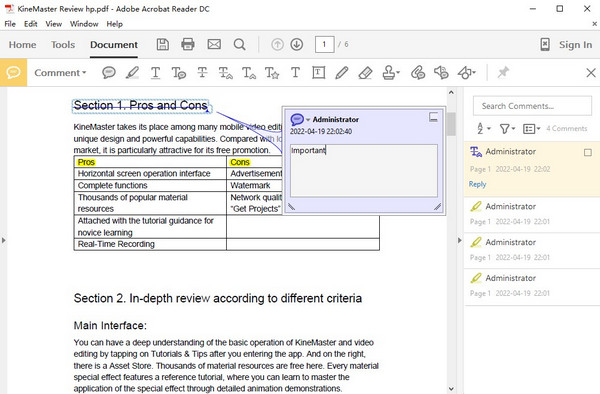Open the sort comments dropdown
This screenshot has width=600, height=394.
pos(484,129)
